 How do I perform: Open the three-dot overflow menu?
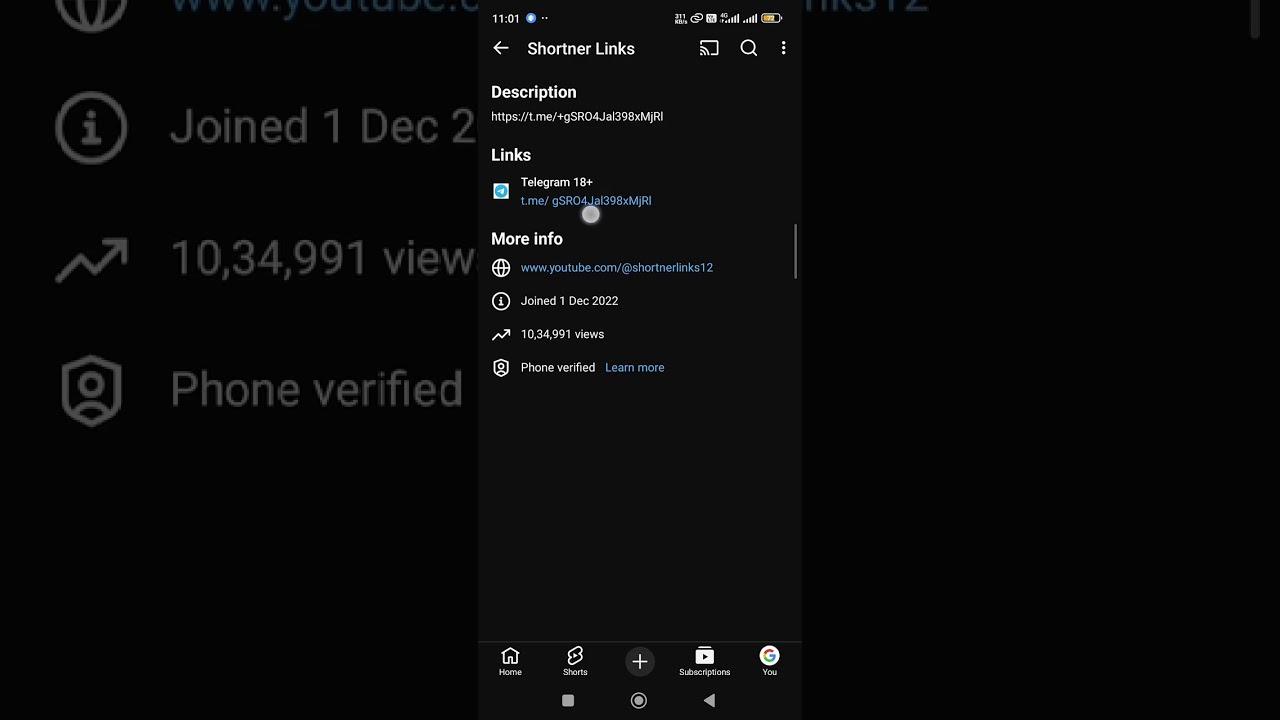pos(783,48)
